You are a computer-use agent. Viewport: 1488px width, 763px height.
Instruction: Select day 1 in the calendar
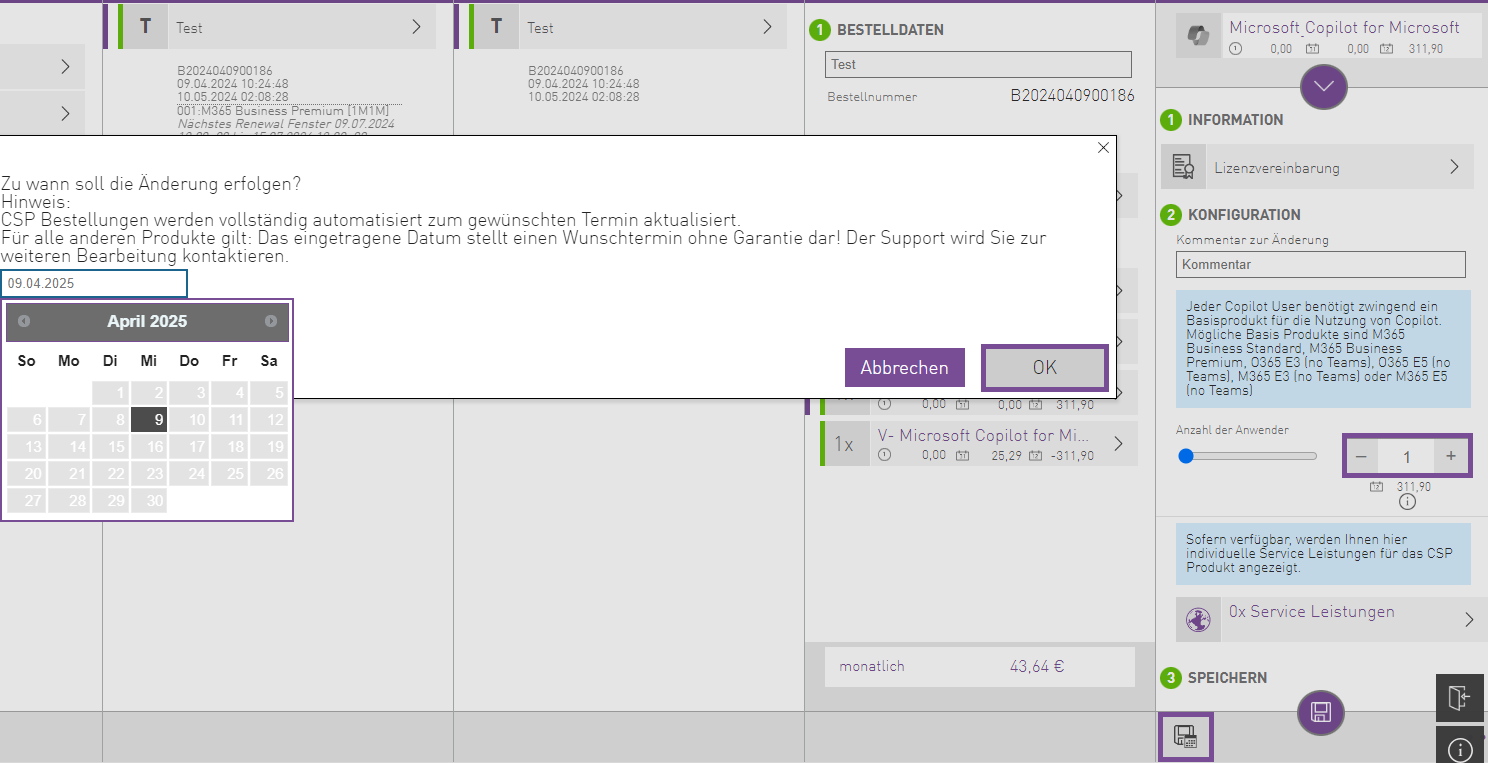coord(110,393)
